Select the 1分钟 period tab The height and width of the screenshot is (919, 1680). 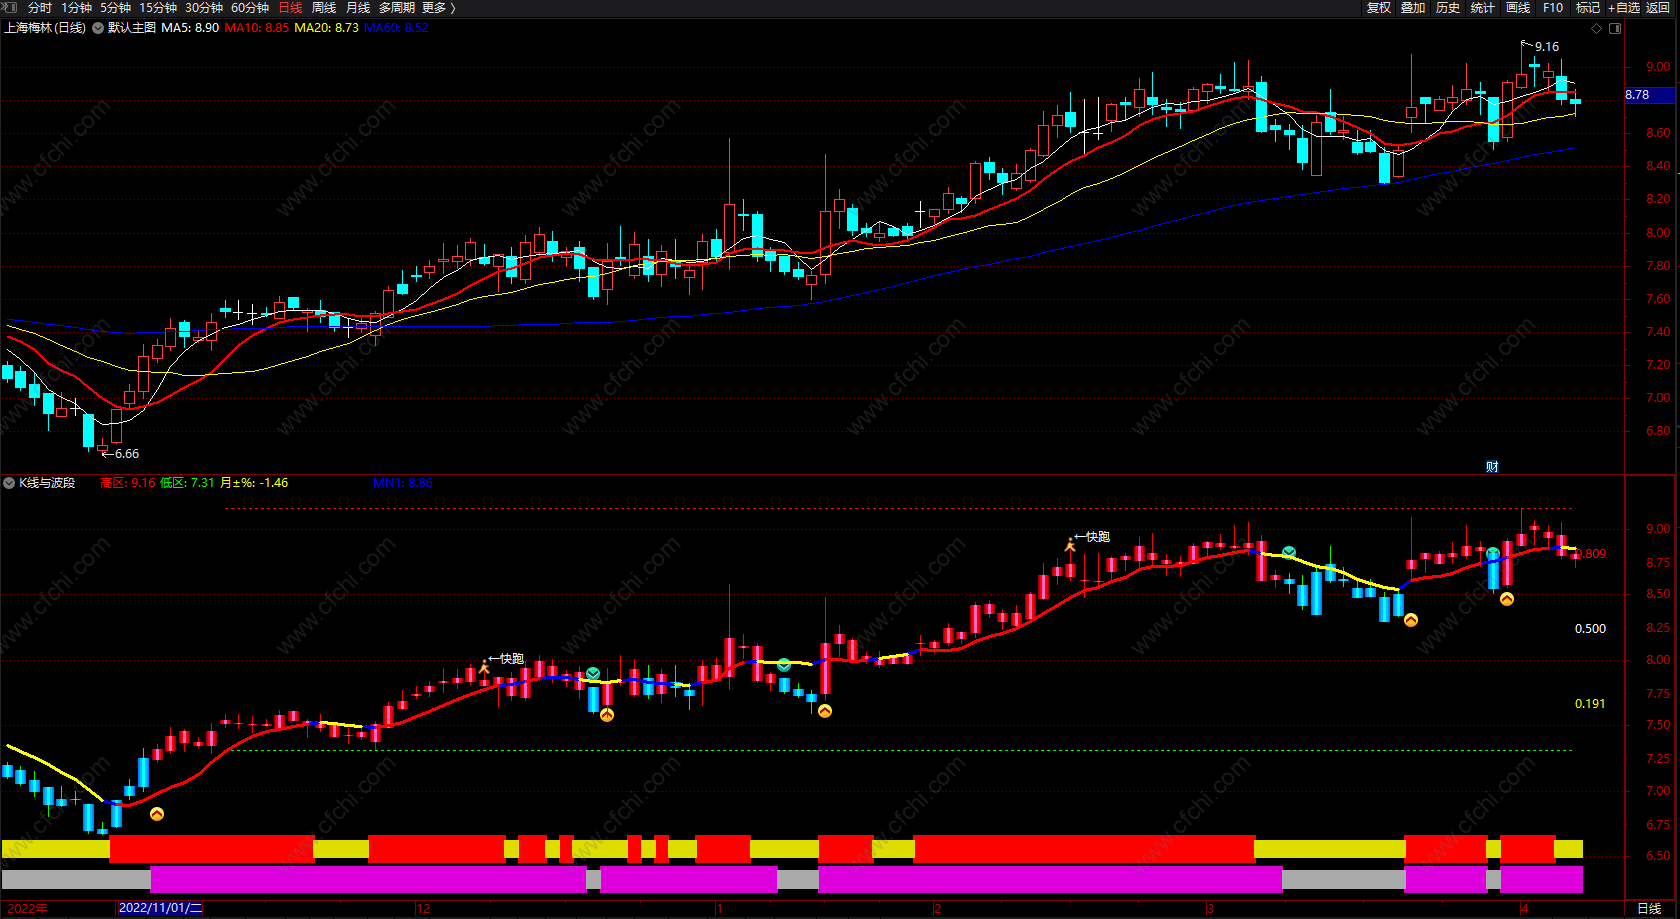[76, 8]
